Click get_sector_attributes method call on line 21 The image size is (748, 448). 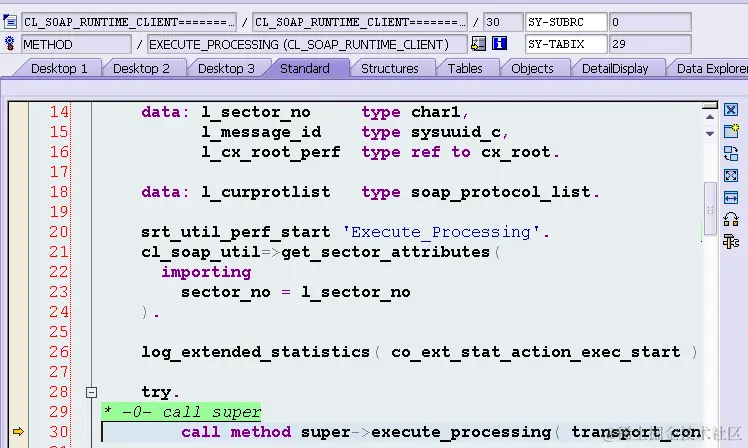[x=385, y=252]
